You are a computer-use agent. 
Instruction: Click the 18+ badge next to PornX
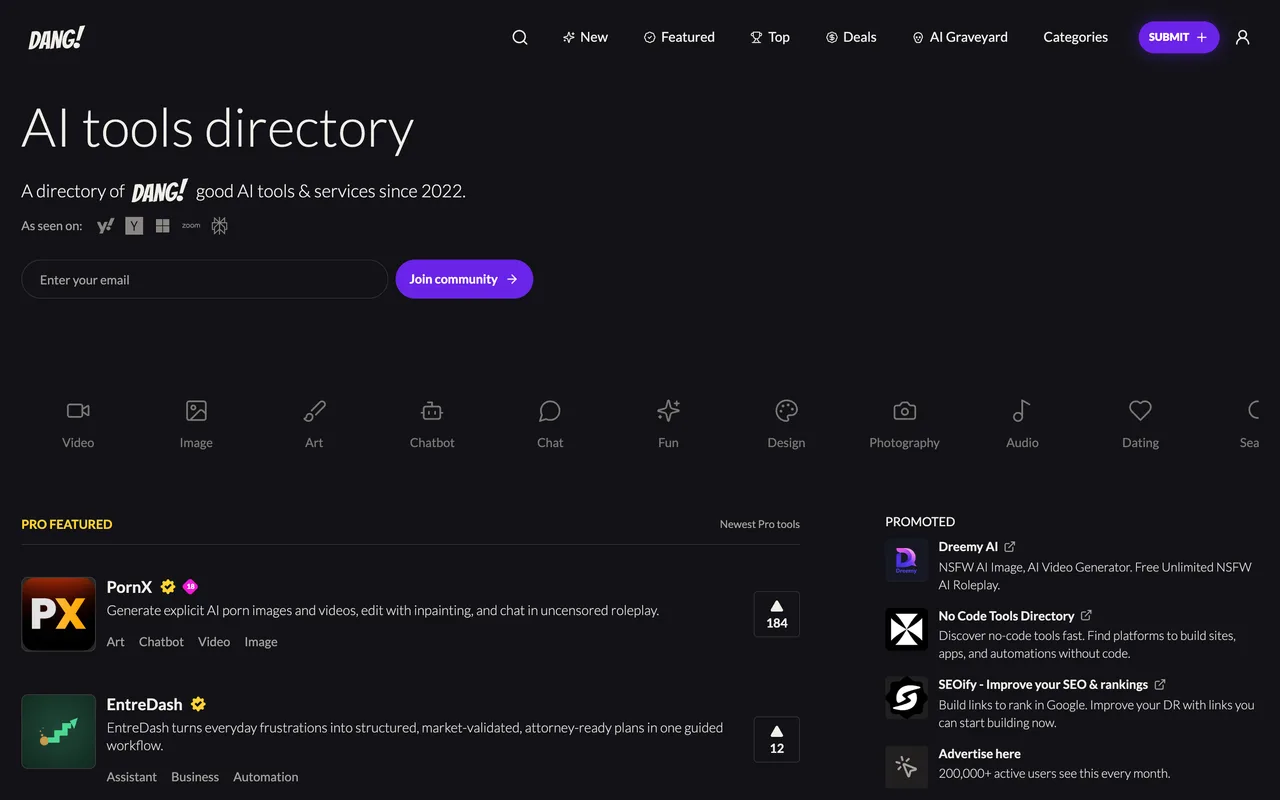pyautogui.click(x=190, y=587)
